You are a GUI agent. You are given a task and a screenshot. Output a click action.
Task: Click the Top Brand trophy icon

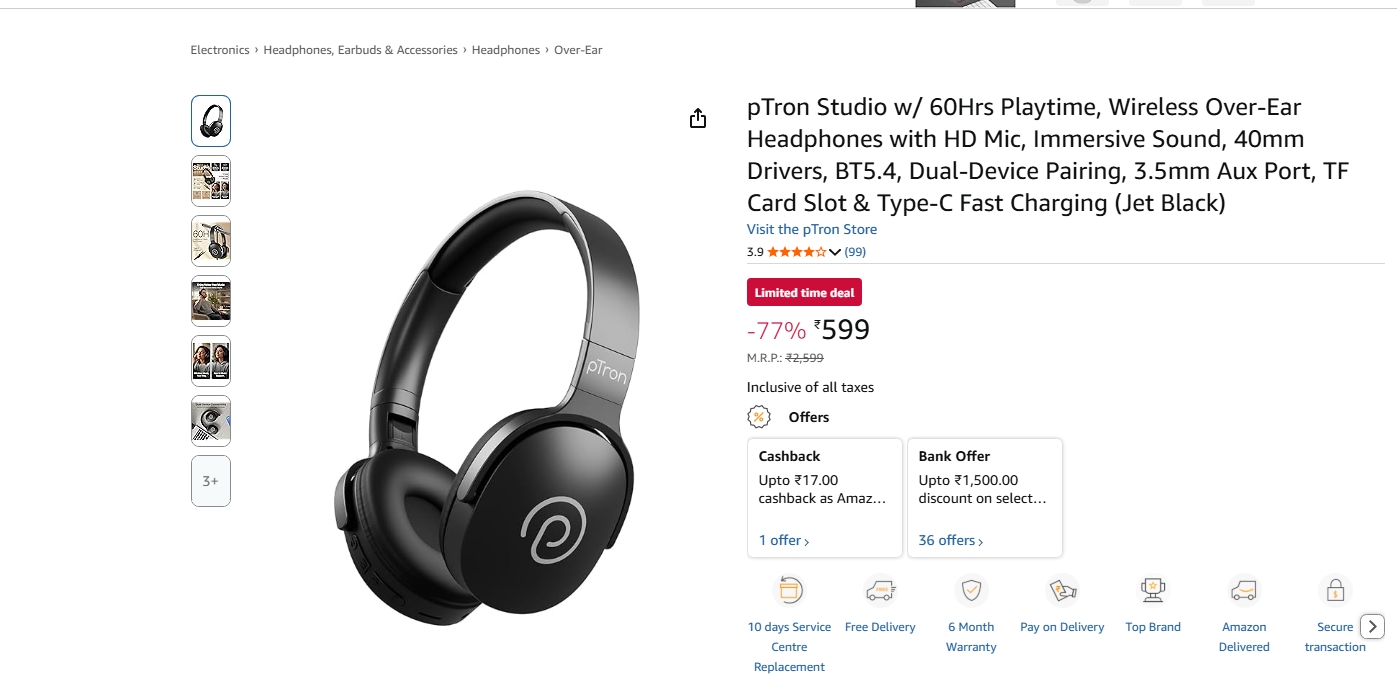1153,590
